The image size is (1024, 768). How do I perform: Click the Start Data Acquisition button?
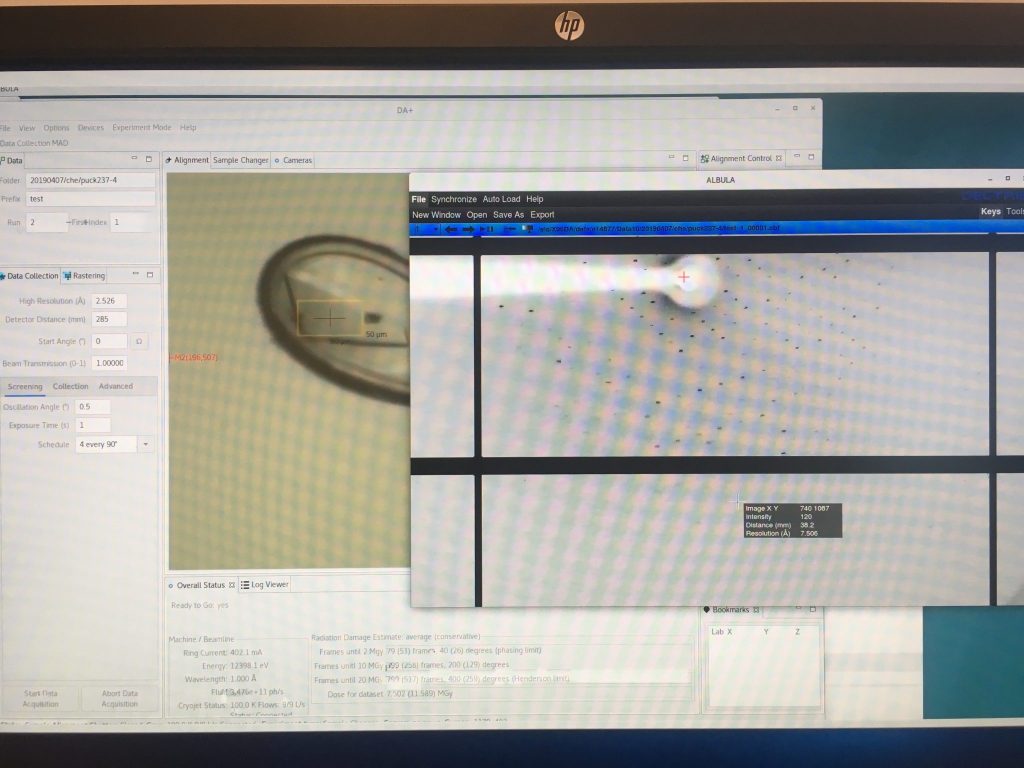pos(38,697)
